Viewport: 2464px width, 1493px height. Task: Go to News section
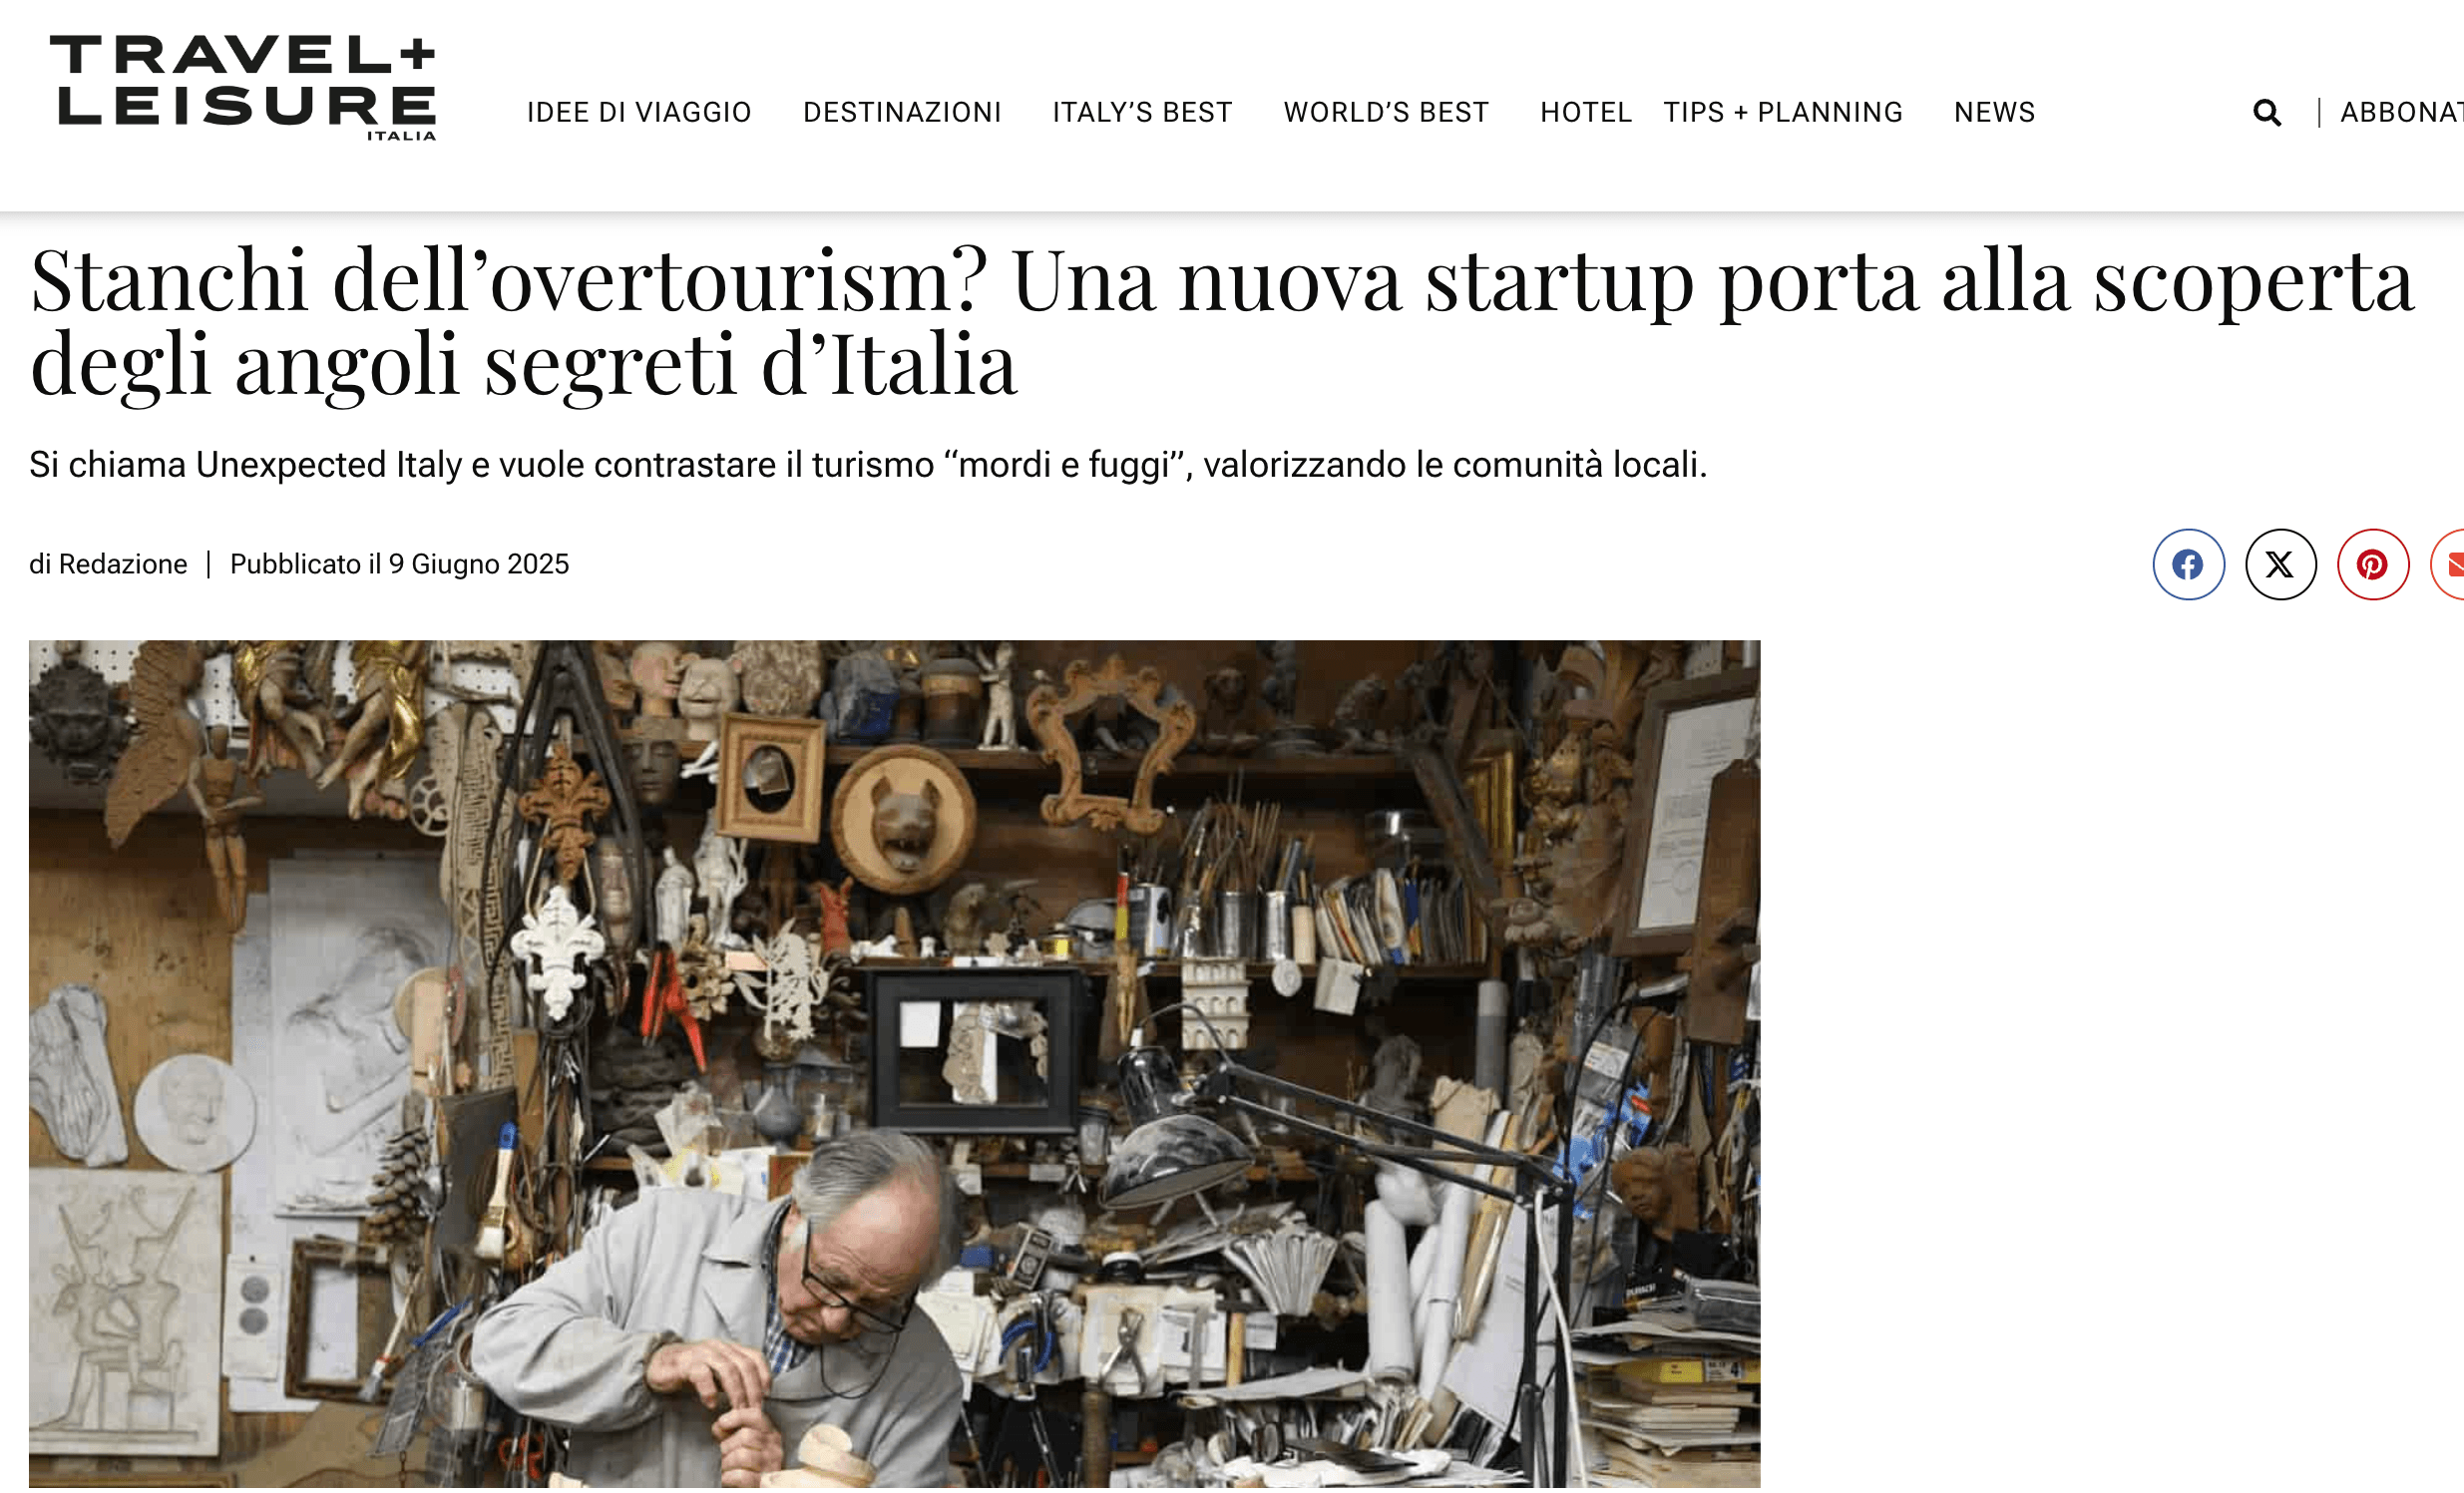tap(1994, 112)
